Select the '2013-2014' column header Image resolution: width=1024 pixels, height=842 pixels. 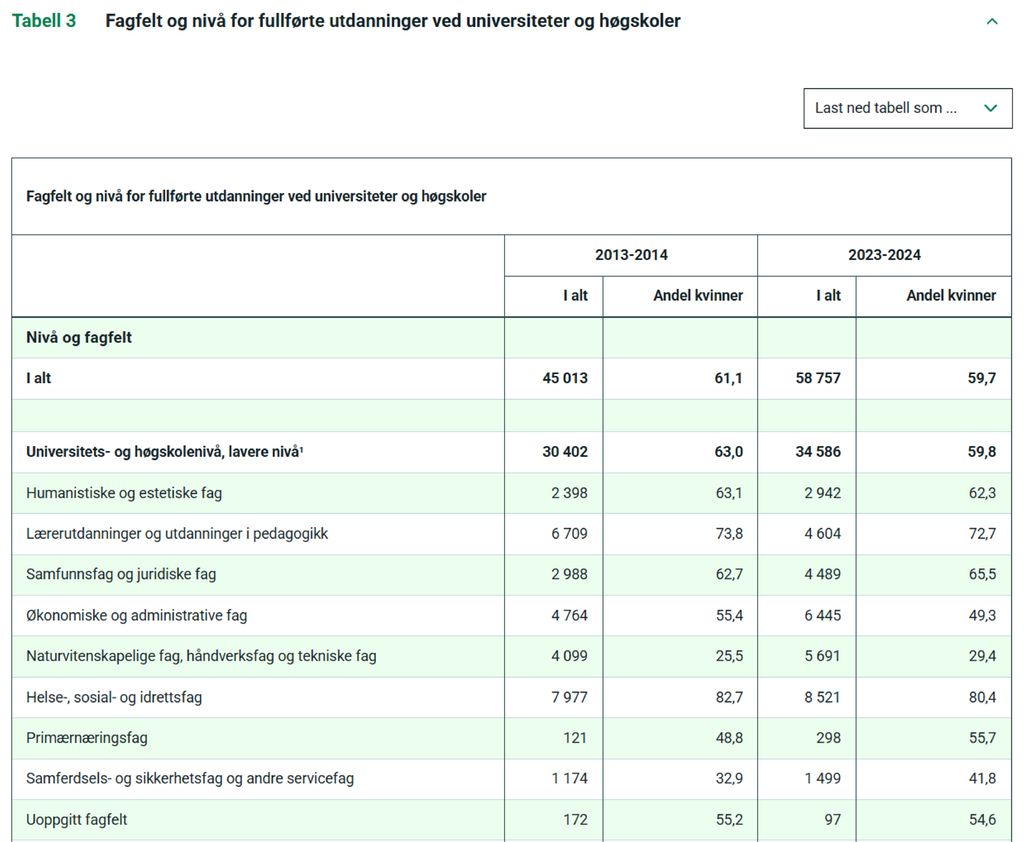632,255
